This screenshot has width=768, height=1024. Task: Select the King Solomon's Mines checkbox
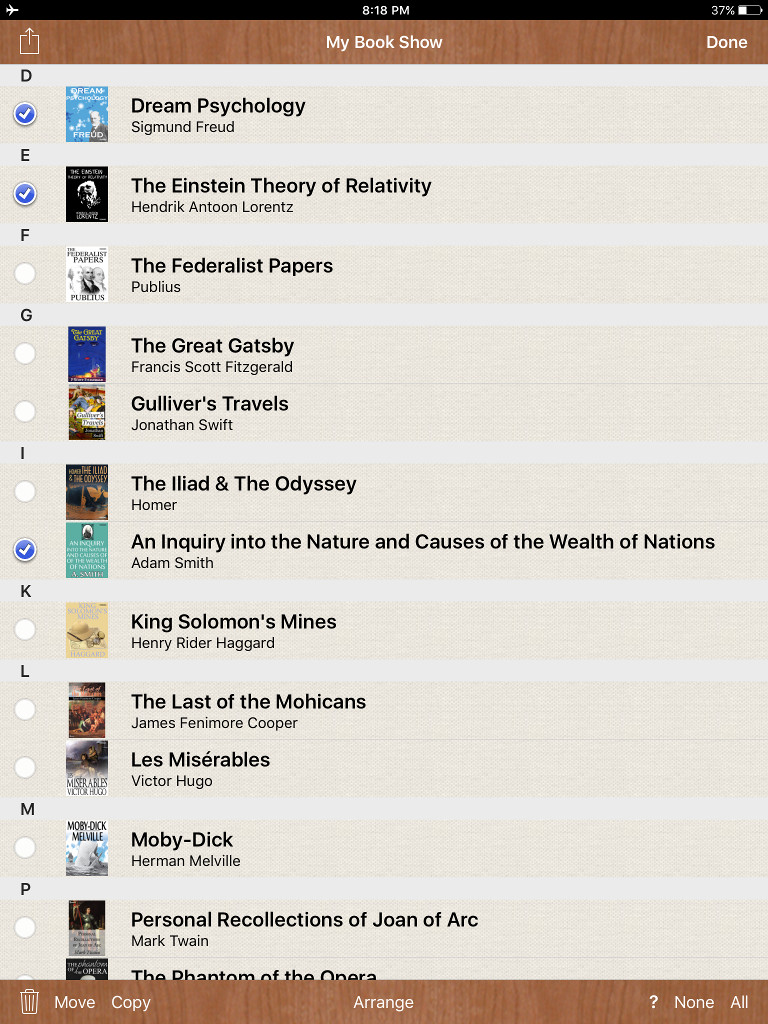click(x=25, y=630)
